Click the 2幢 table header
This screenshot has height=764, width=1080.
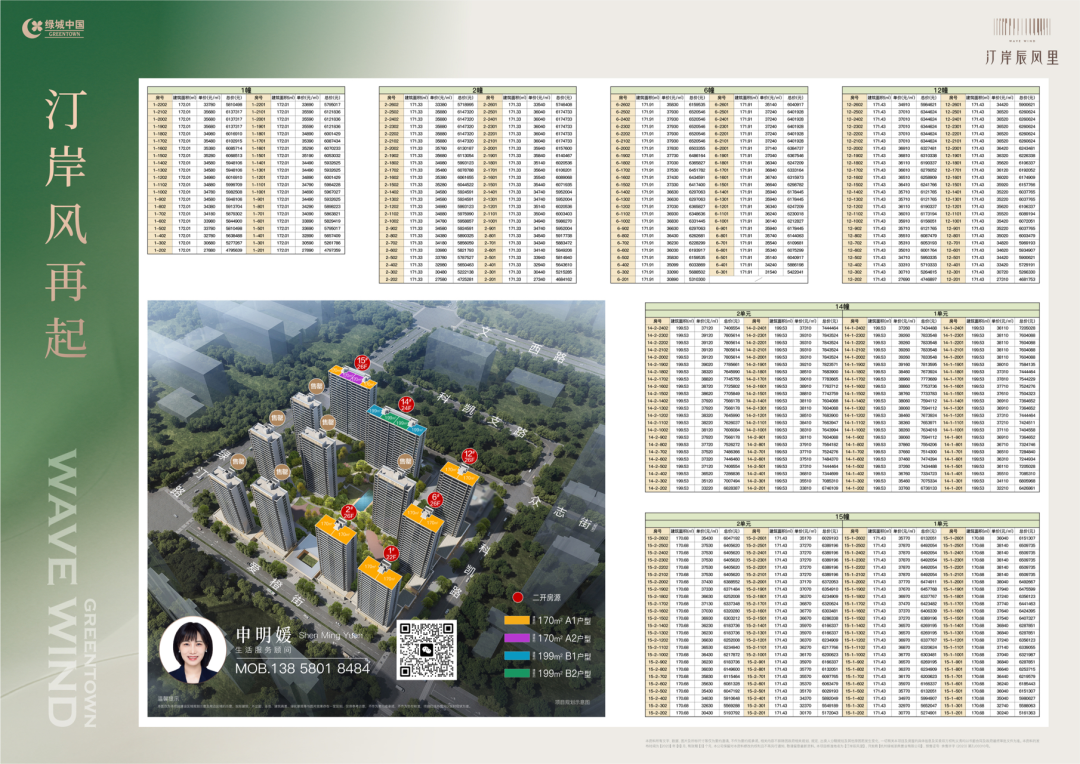click(477, 90)
